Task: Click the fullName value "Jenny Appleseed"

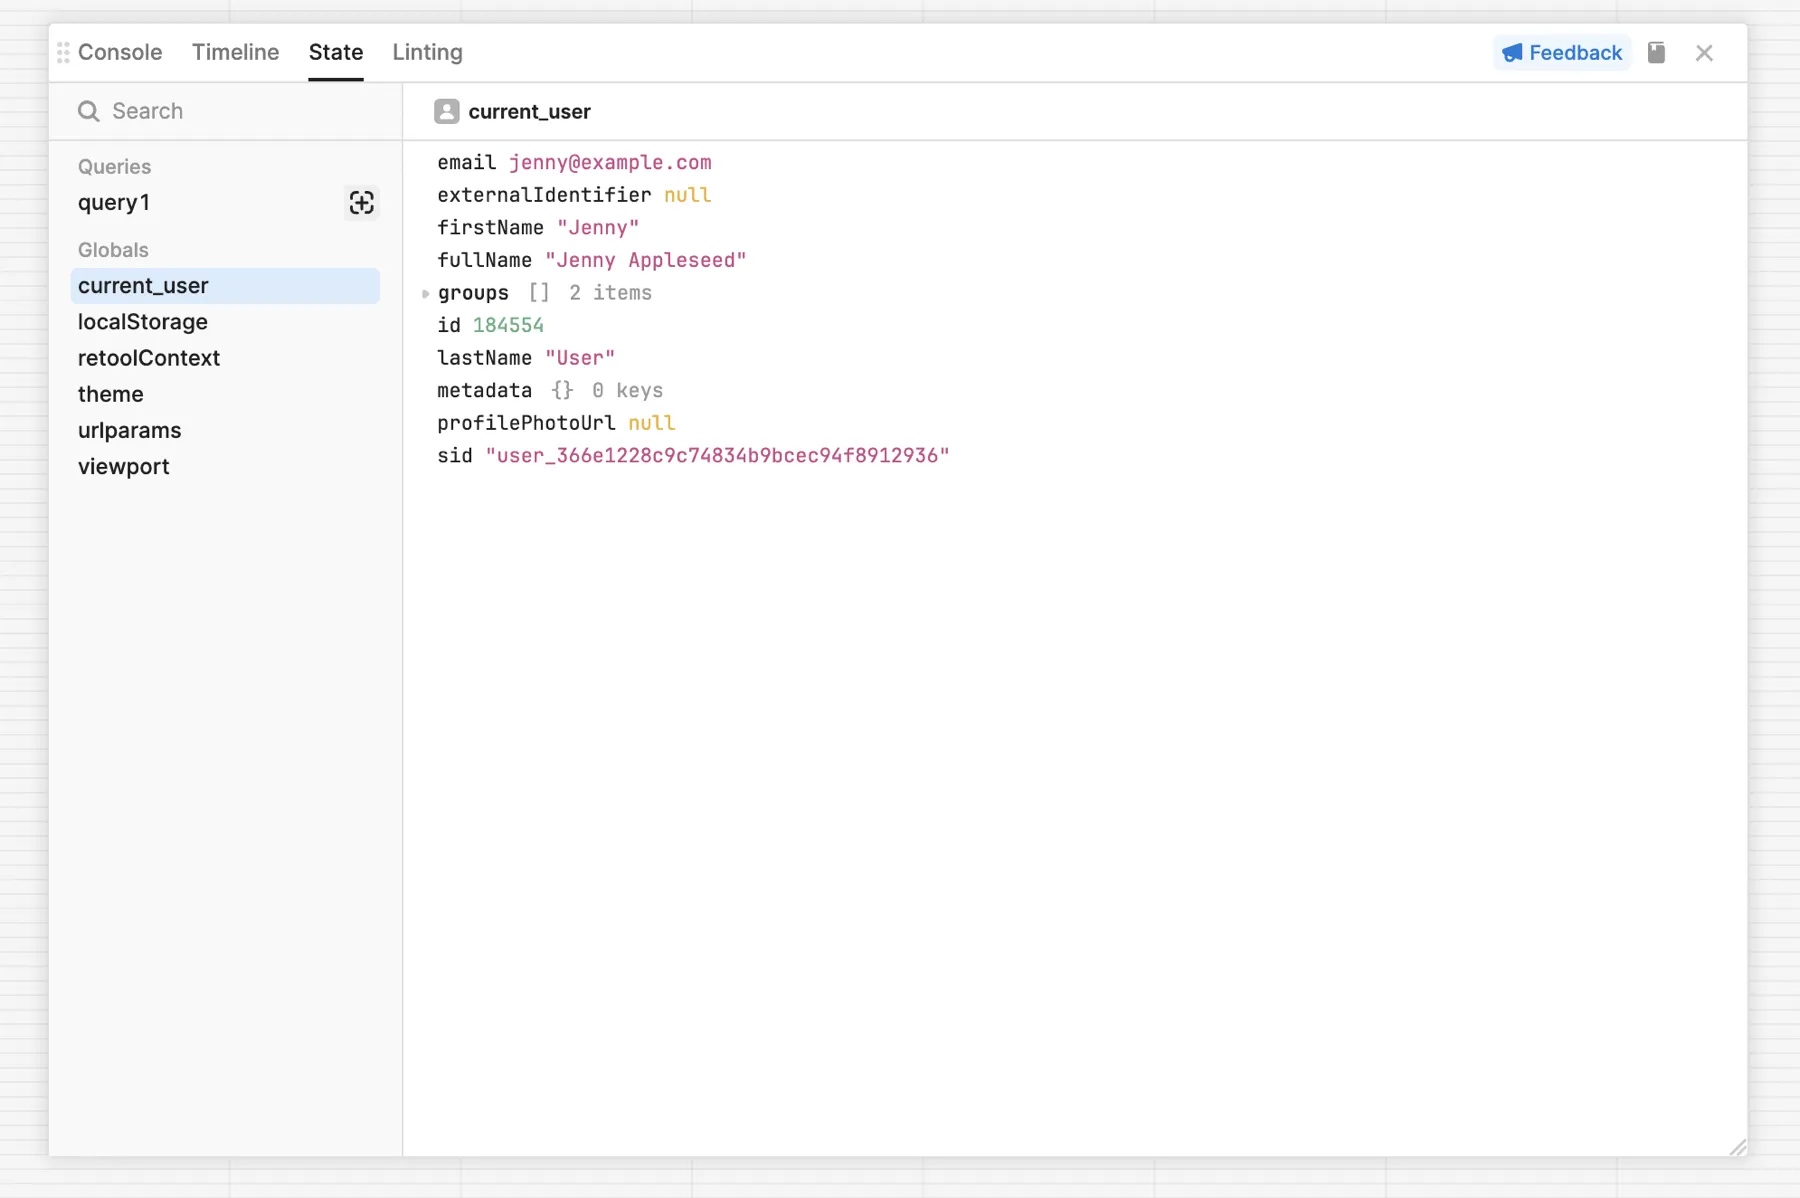Action: pos(646,260)
